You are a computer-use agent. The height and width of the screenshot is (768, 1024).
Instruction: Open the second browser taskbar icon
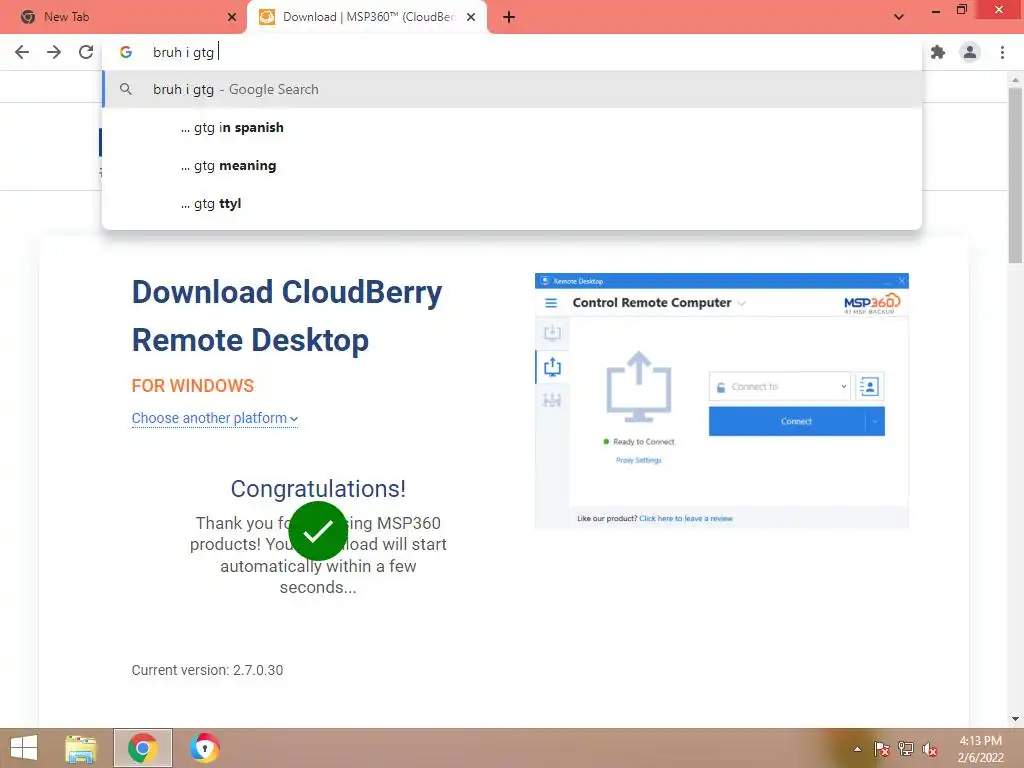pyautogui.click(x=204, y=748)
